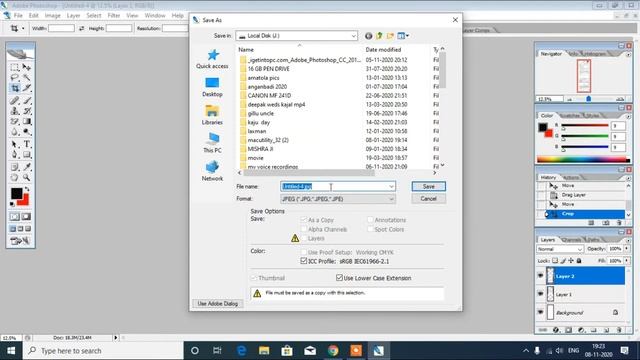Click Create New Folder icon in Save As
640x360 pixels.
[x=390, y=36]
